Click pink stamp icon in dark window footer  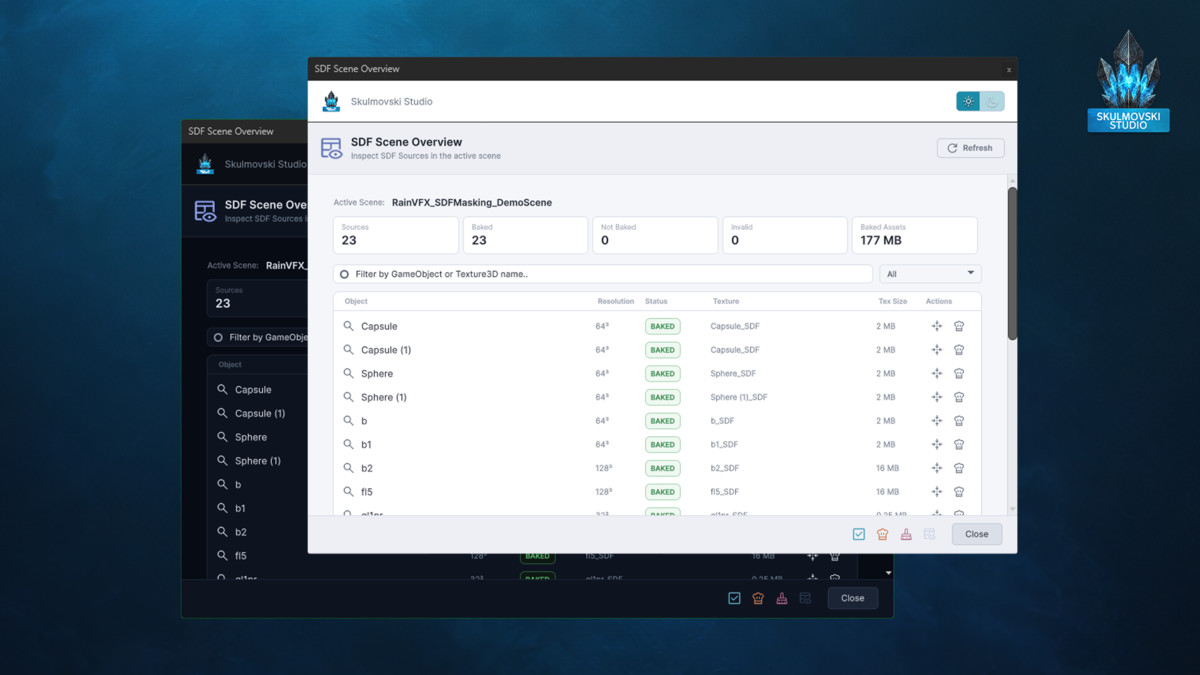[x=782, y=598]
